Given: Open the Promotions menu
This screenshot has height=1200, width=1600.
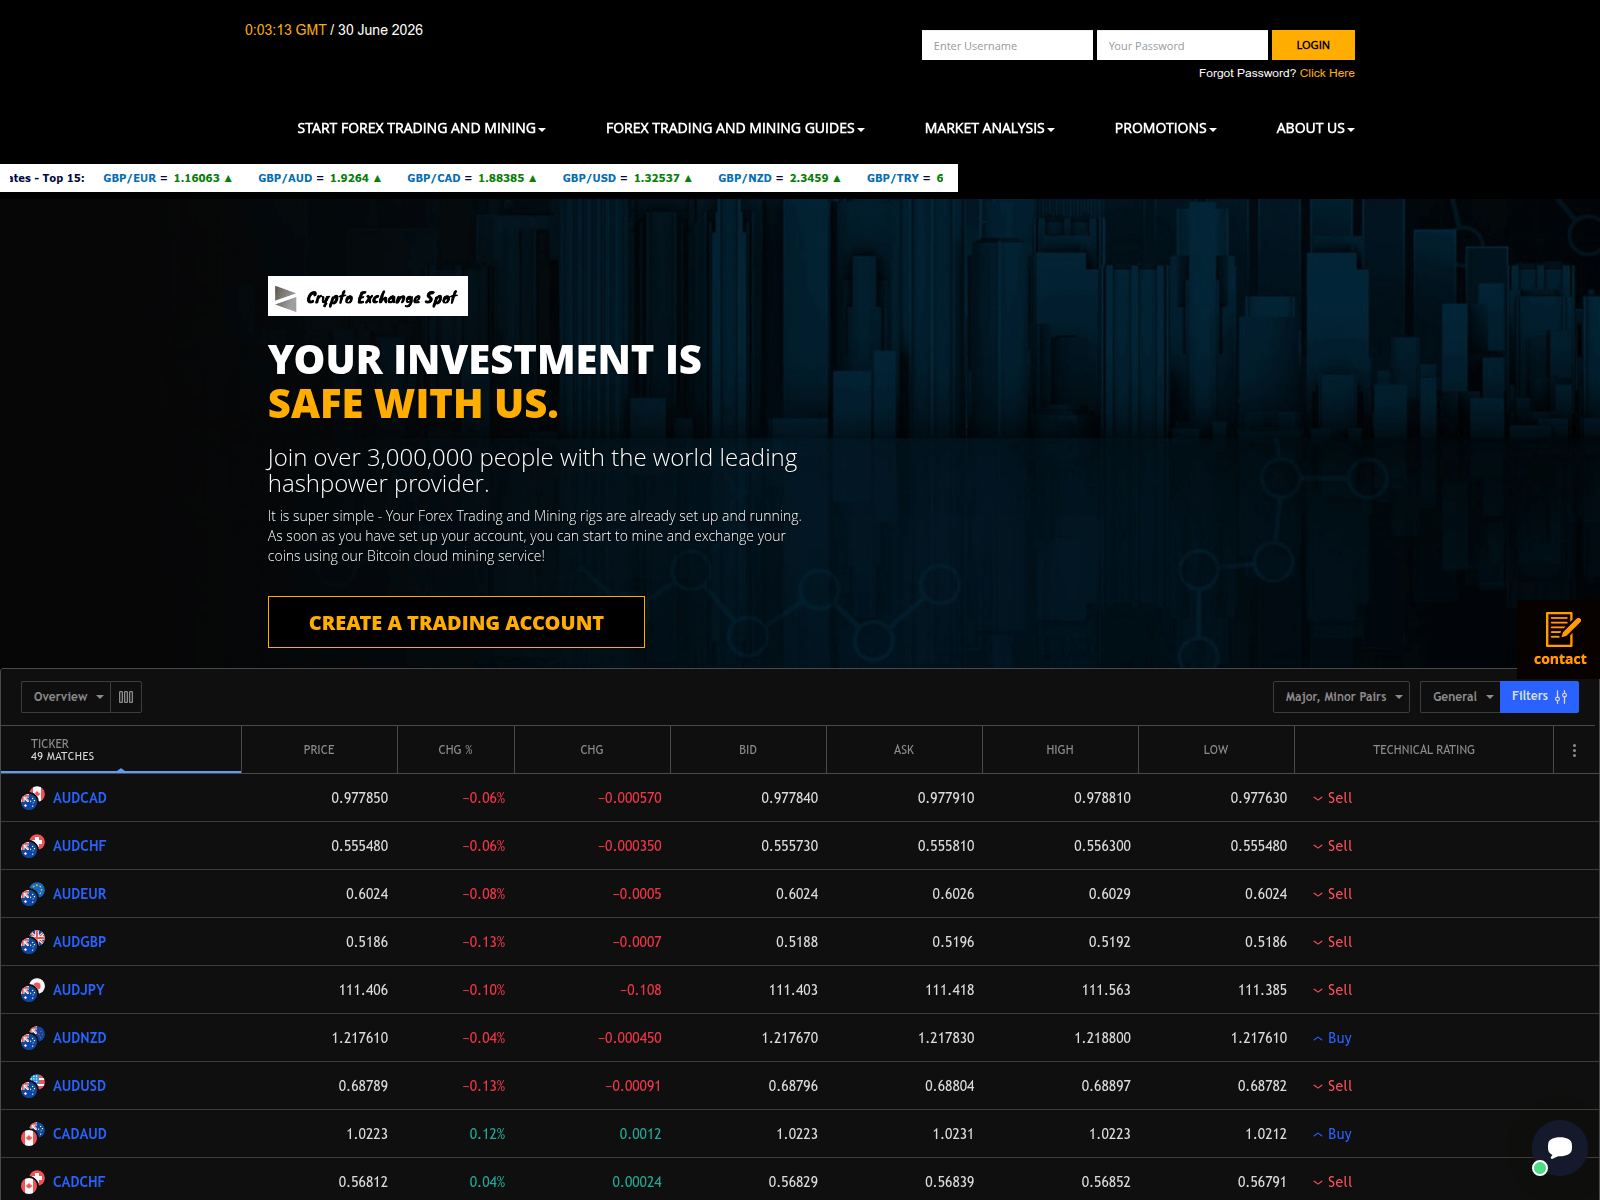Looking at the screenshot, I should pos(1165,128).
